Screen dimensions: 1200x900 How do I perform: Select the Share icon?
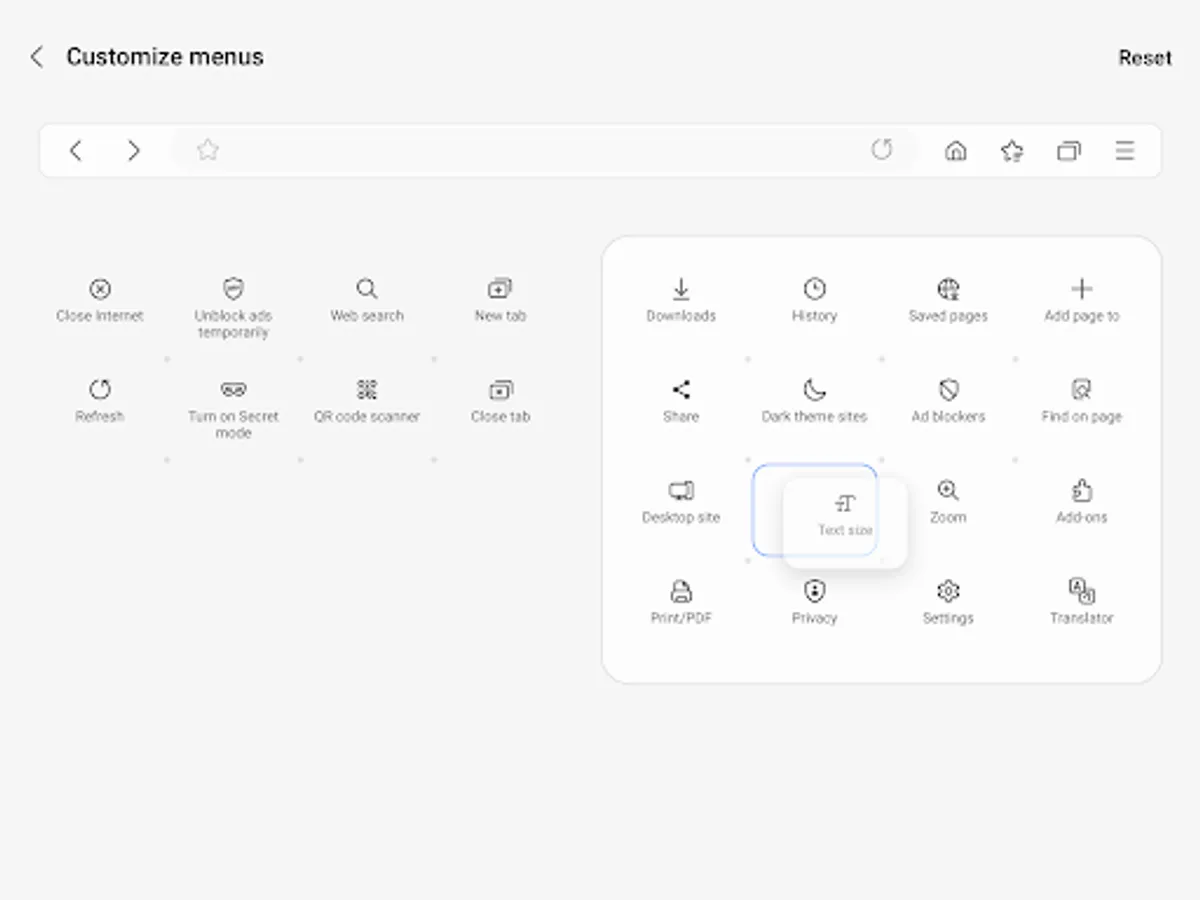click(x=681, y=389)
